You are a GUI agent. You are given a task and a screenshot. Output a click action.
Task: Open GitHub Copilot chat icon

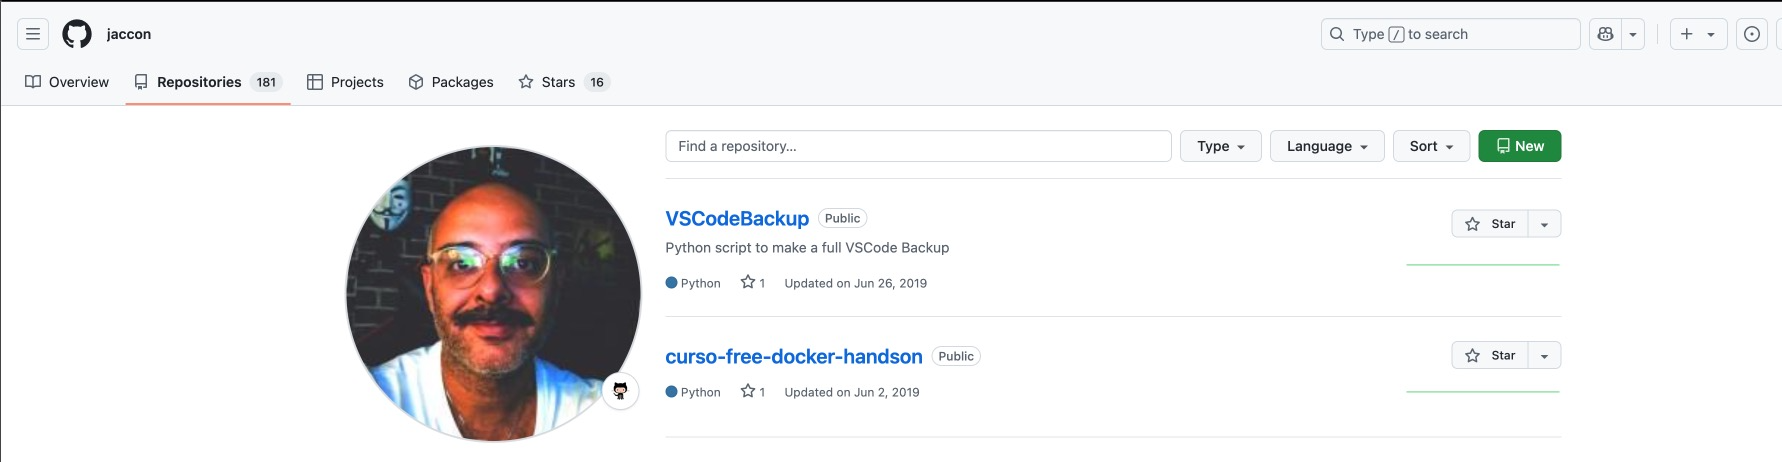coord(1606,34)
